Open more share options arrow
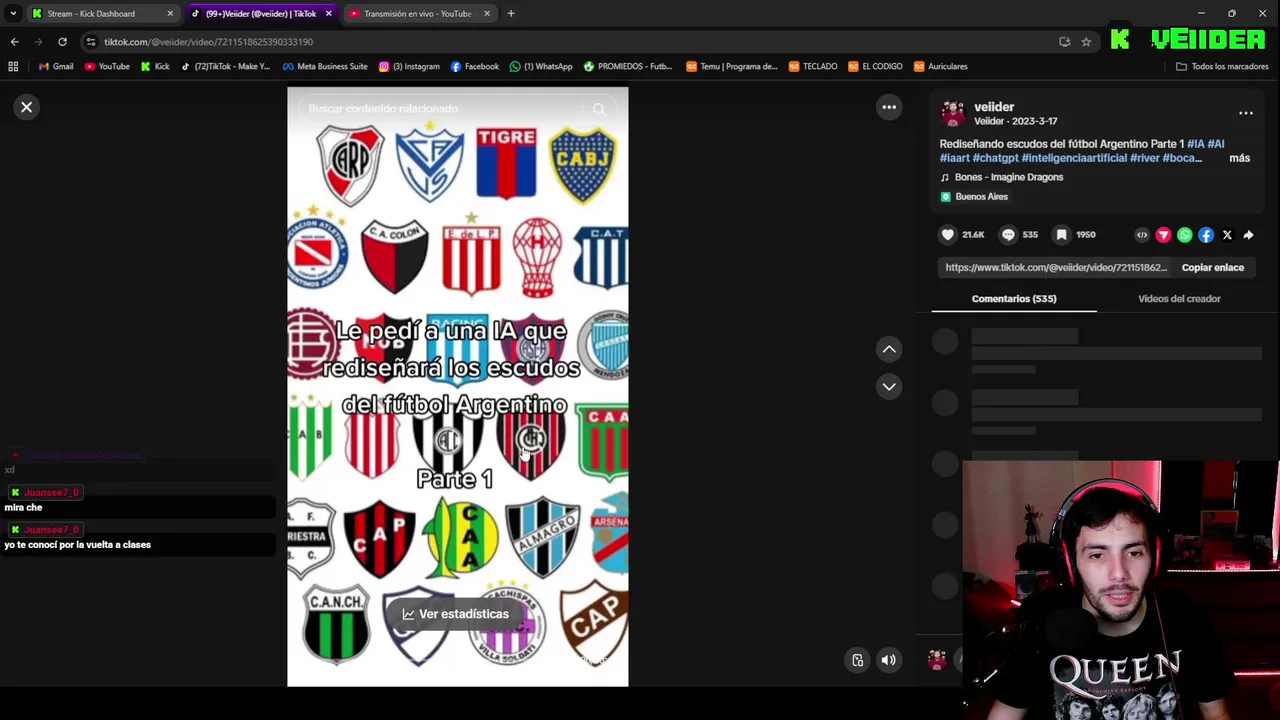This screenshot has width=1280, height=720. [x=1248, y=235]
